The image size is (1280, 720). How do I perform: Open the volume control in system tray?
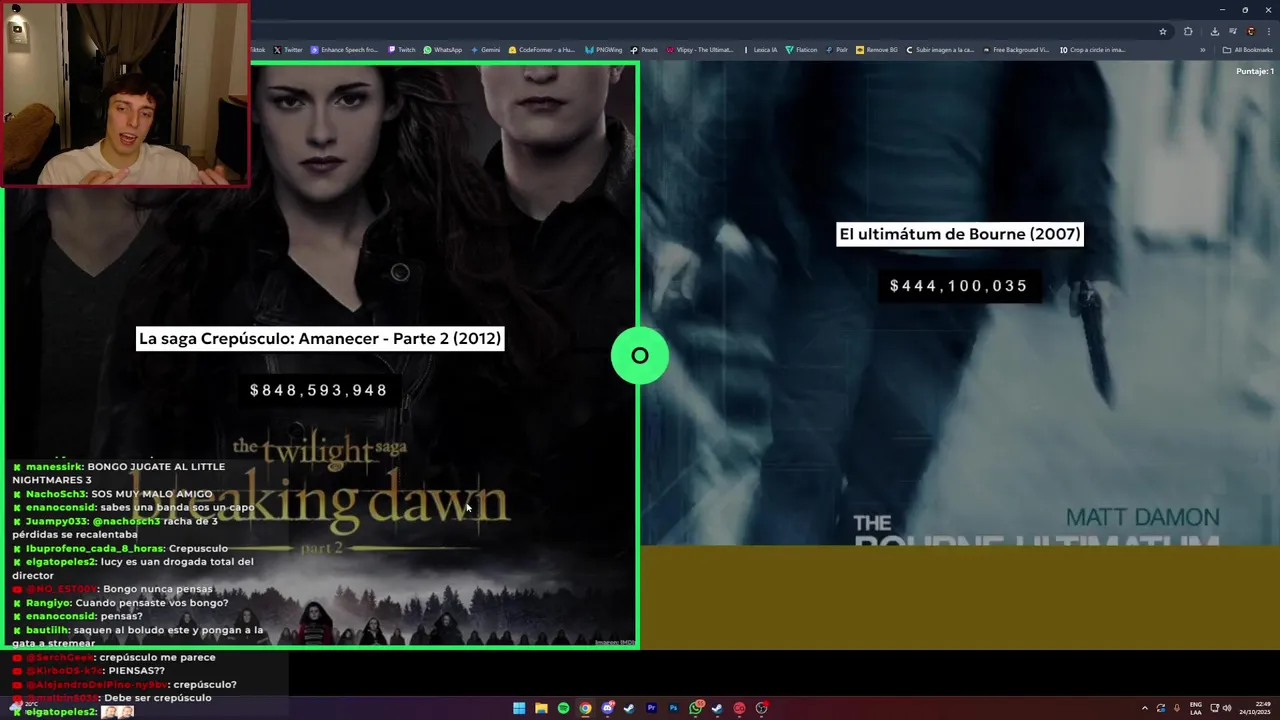pos(1227,708)
